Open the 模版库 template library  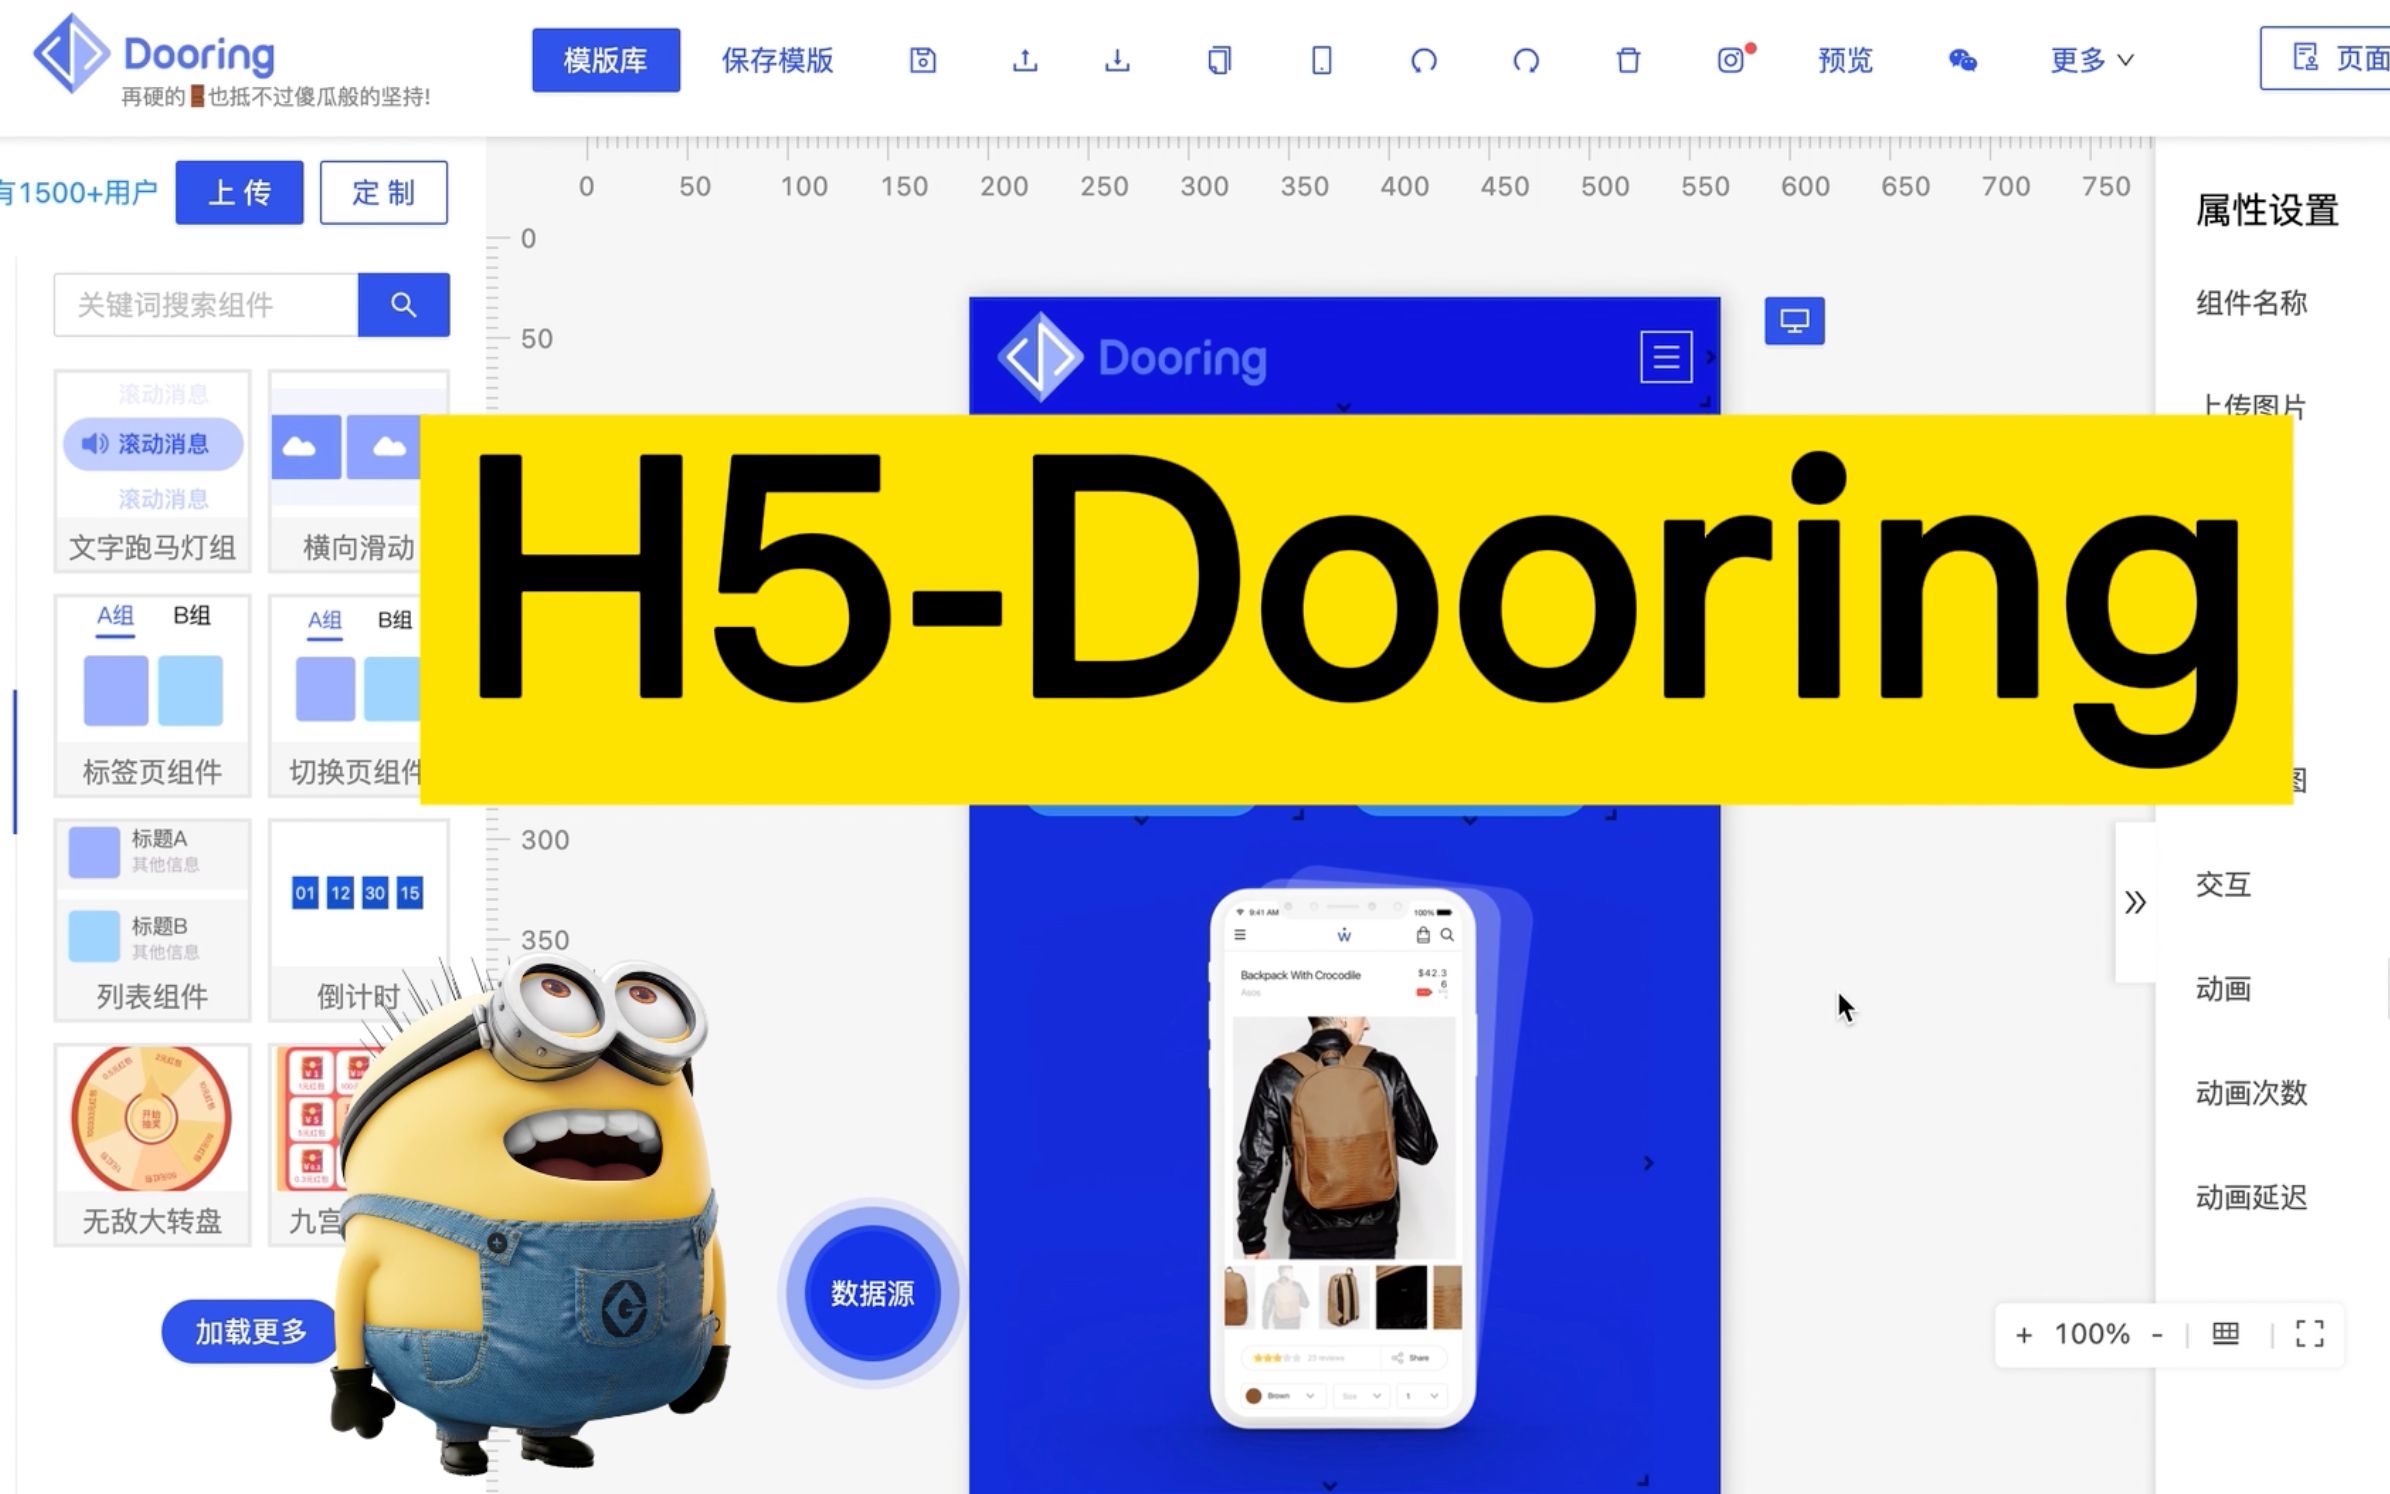(606, 60)
